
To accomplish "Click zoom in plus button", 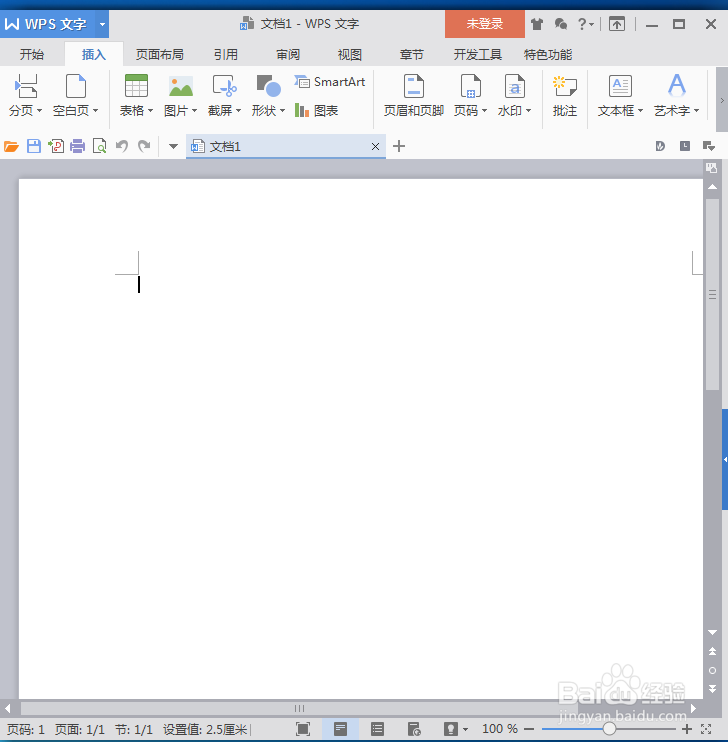I will coord(687,729).
